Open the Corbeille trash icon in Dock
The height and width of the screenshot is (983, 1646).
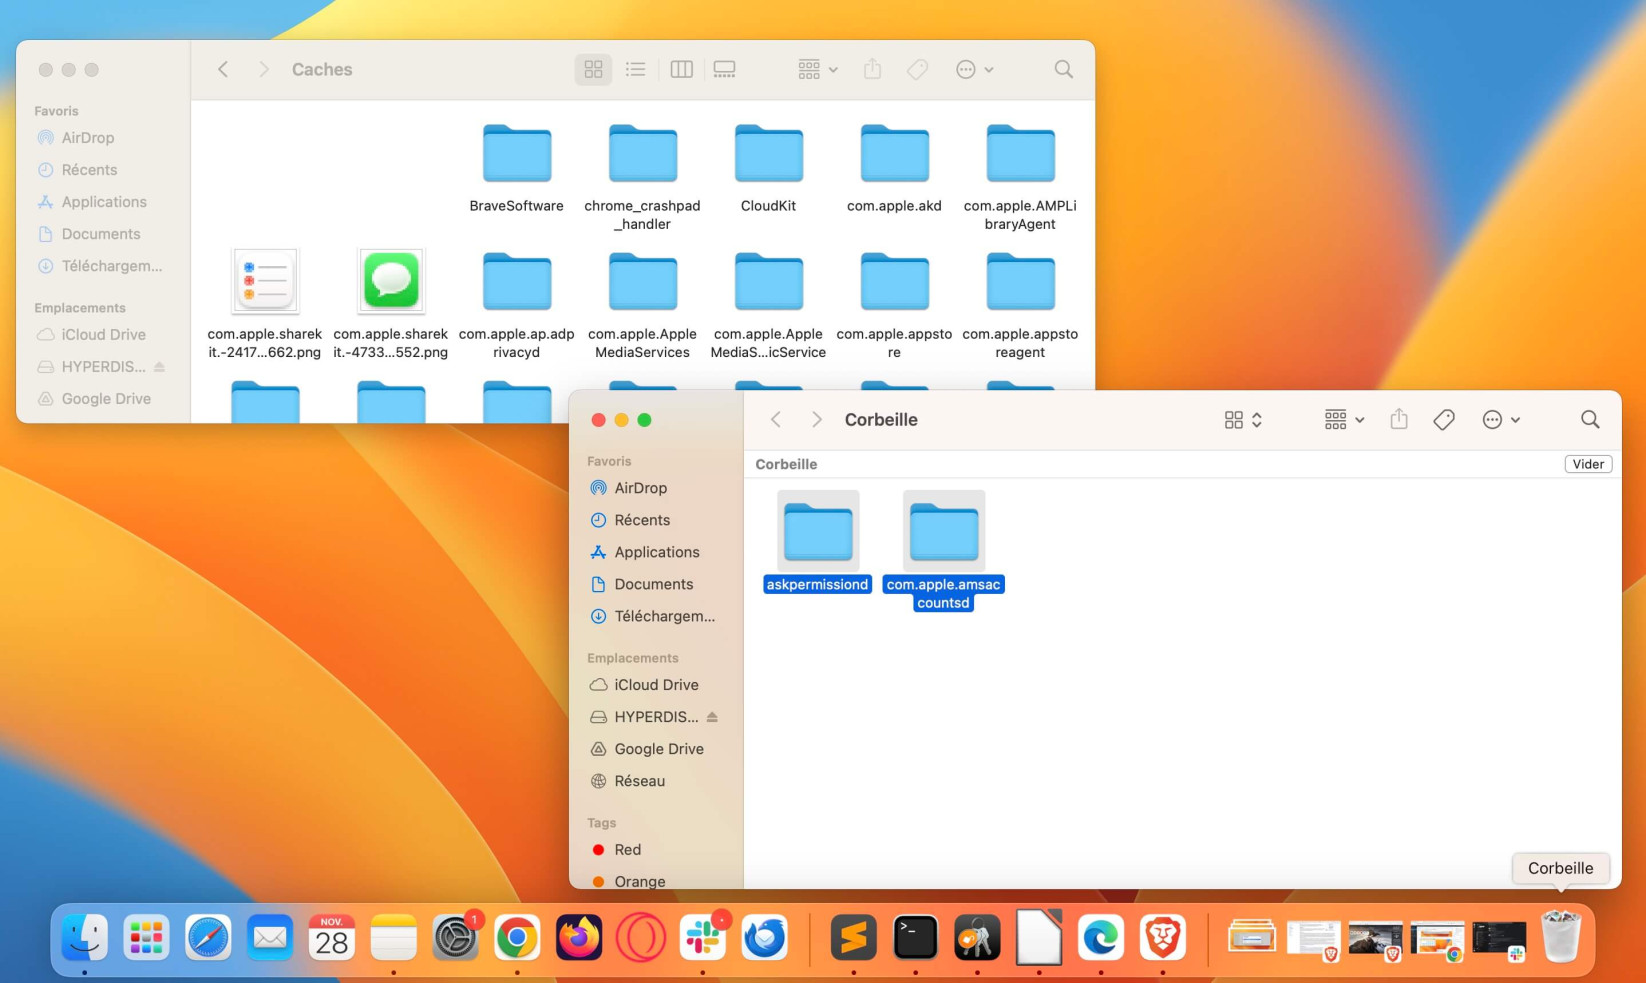coord(1561,938)
